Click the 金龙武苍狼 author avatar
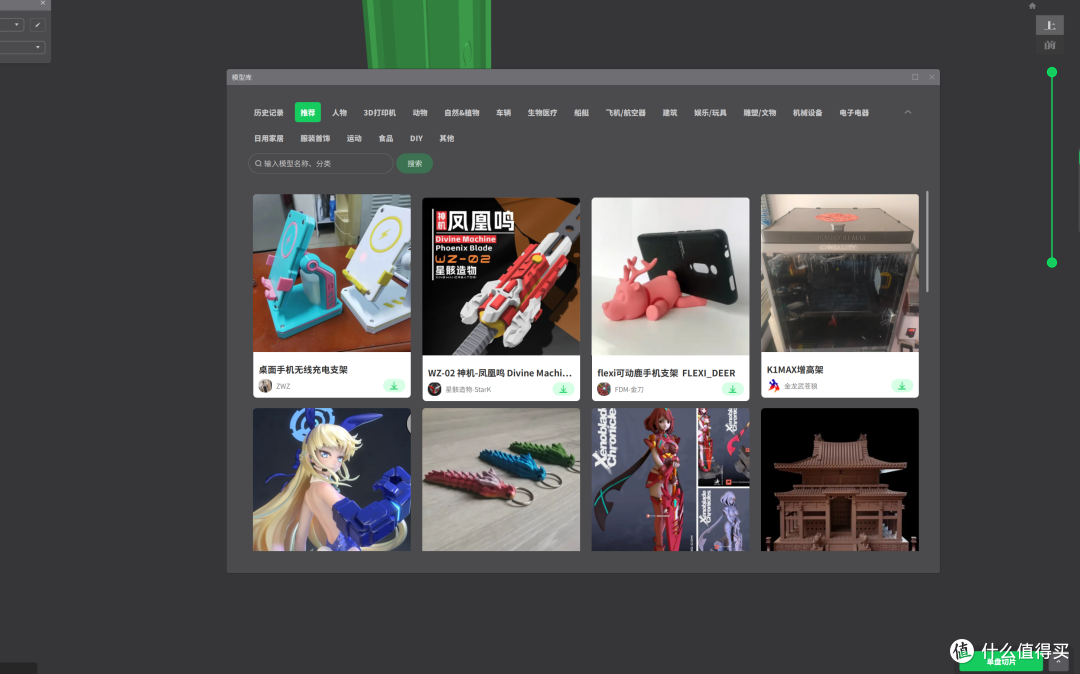The width and height of the screenshot is (1080, 674). point(773,386)
